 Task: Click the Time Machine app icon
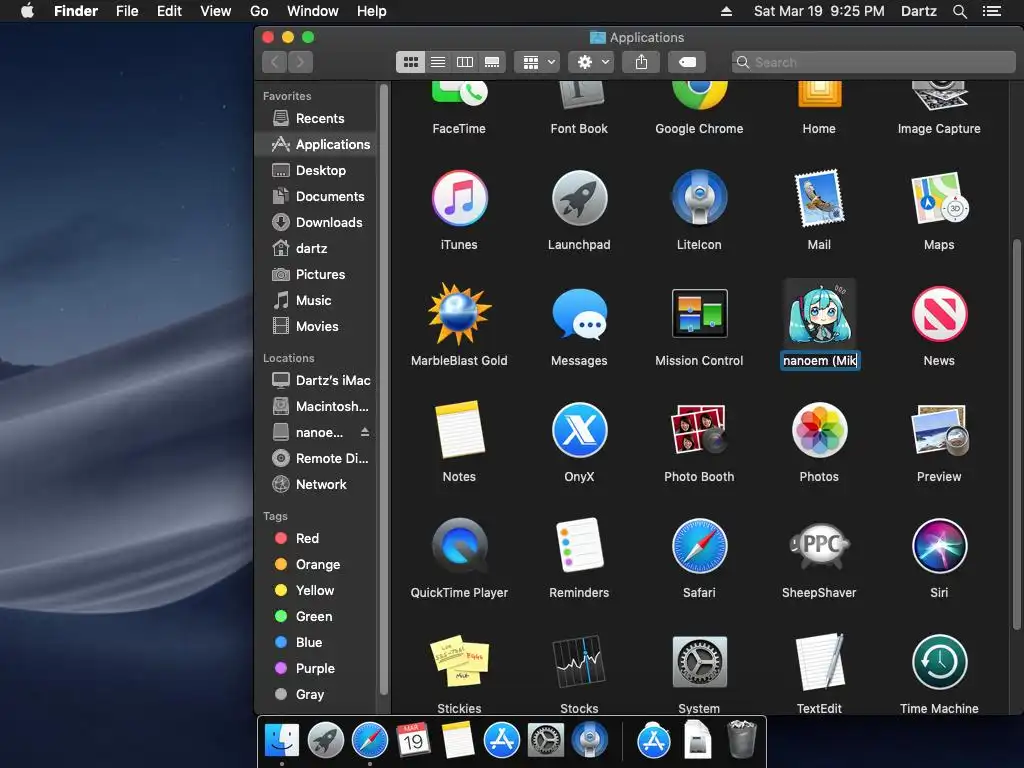[939, 662]
